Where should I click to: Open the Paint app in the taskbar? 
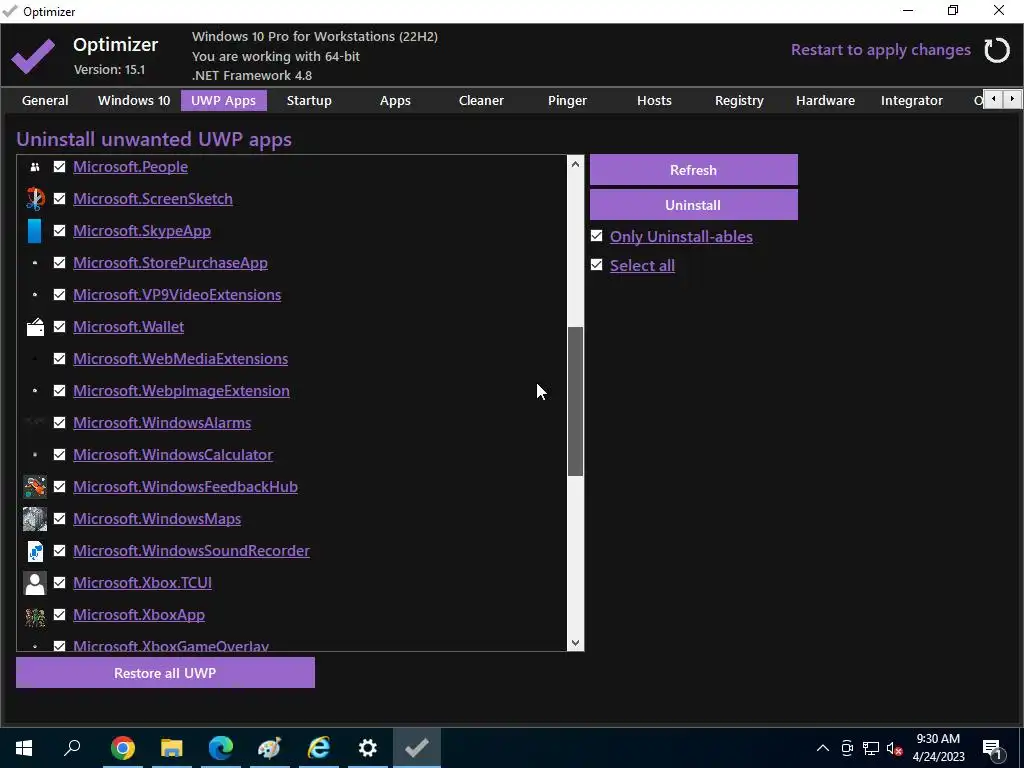click(270, 748)
